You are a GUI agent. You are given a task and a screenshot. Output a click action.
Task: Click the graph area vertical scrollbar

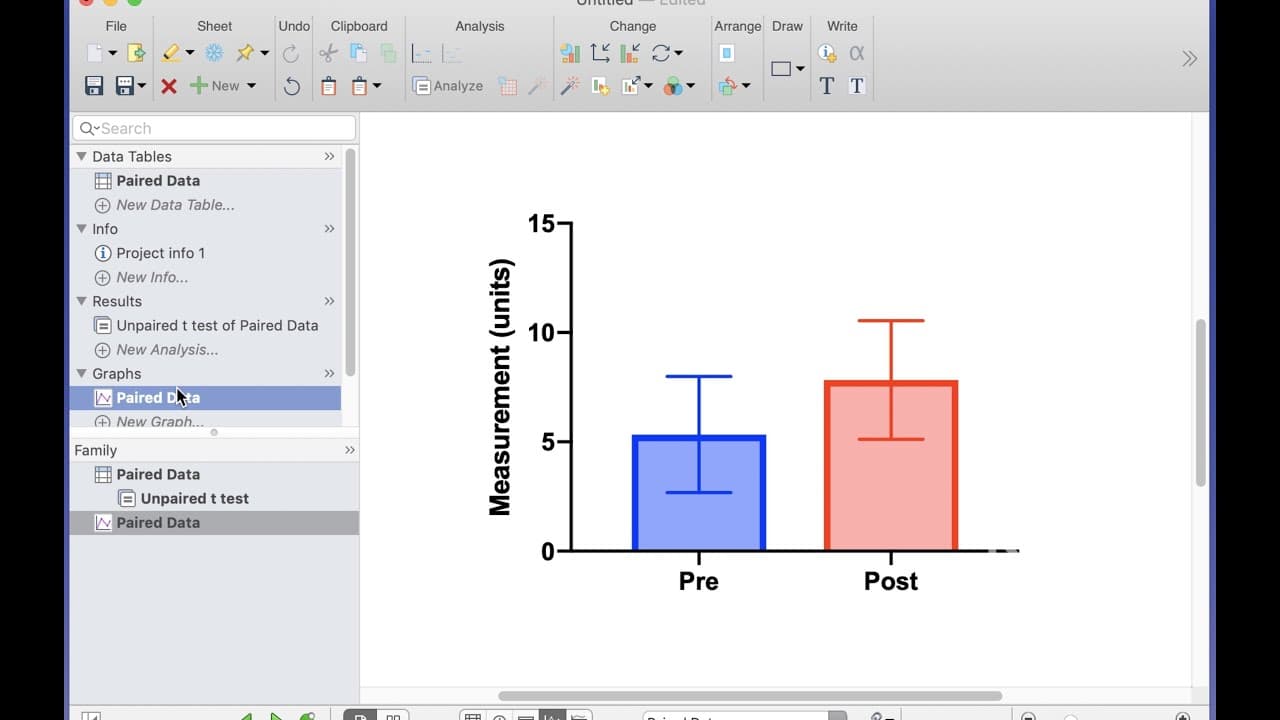pos(1201,403)
